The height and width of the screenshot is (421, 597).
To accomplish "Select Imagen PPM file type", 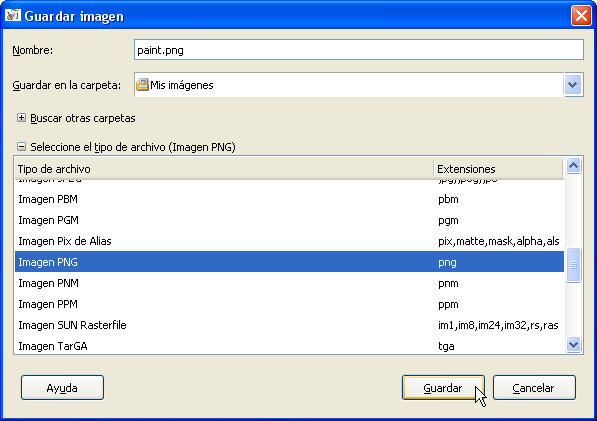I will [x=289, y=304].
